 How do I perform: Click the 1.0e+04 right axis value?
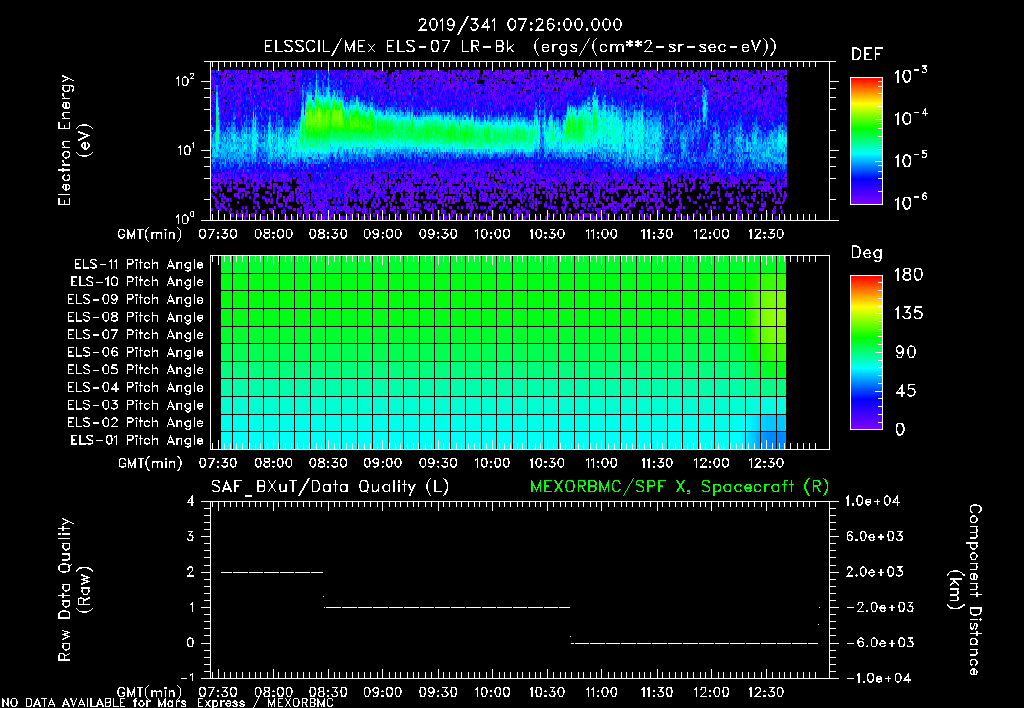point(872,501)
